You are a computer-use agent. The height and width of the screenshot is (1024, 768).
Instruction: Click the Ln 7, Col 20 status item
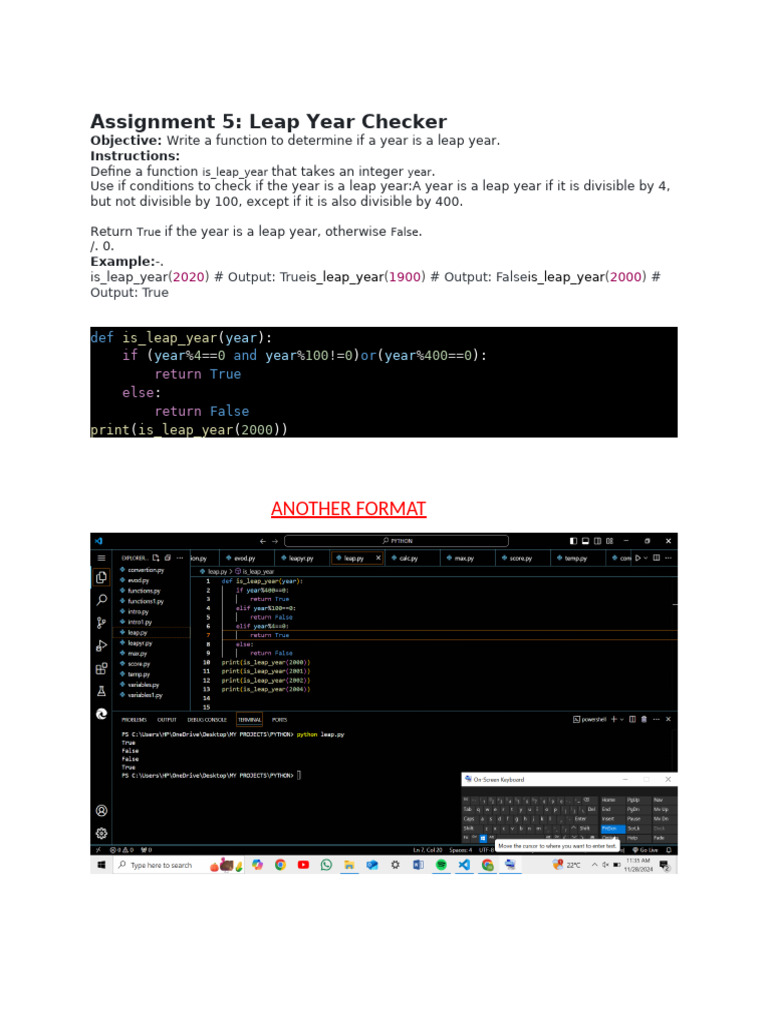428,850
